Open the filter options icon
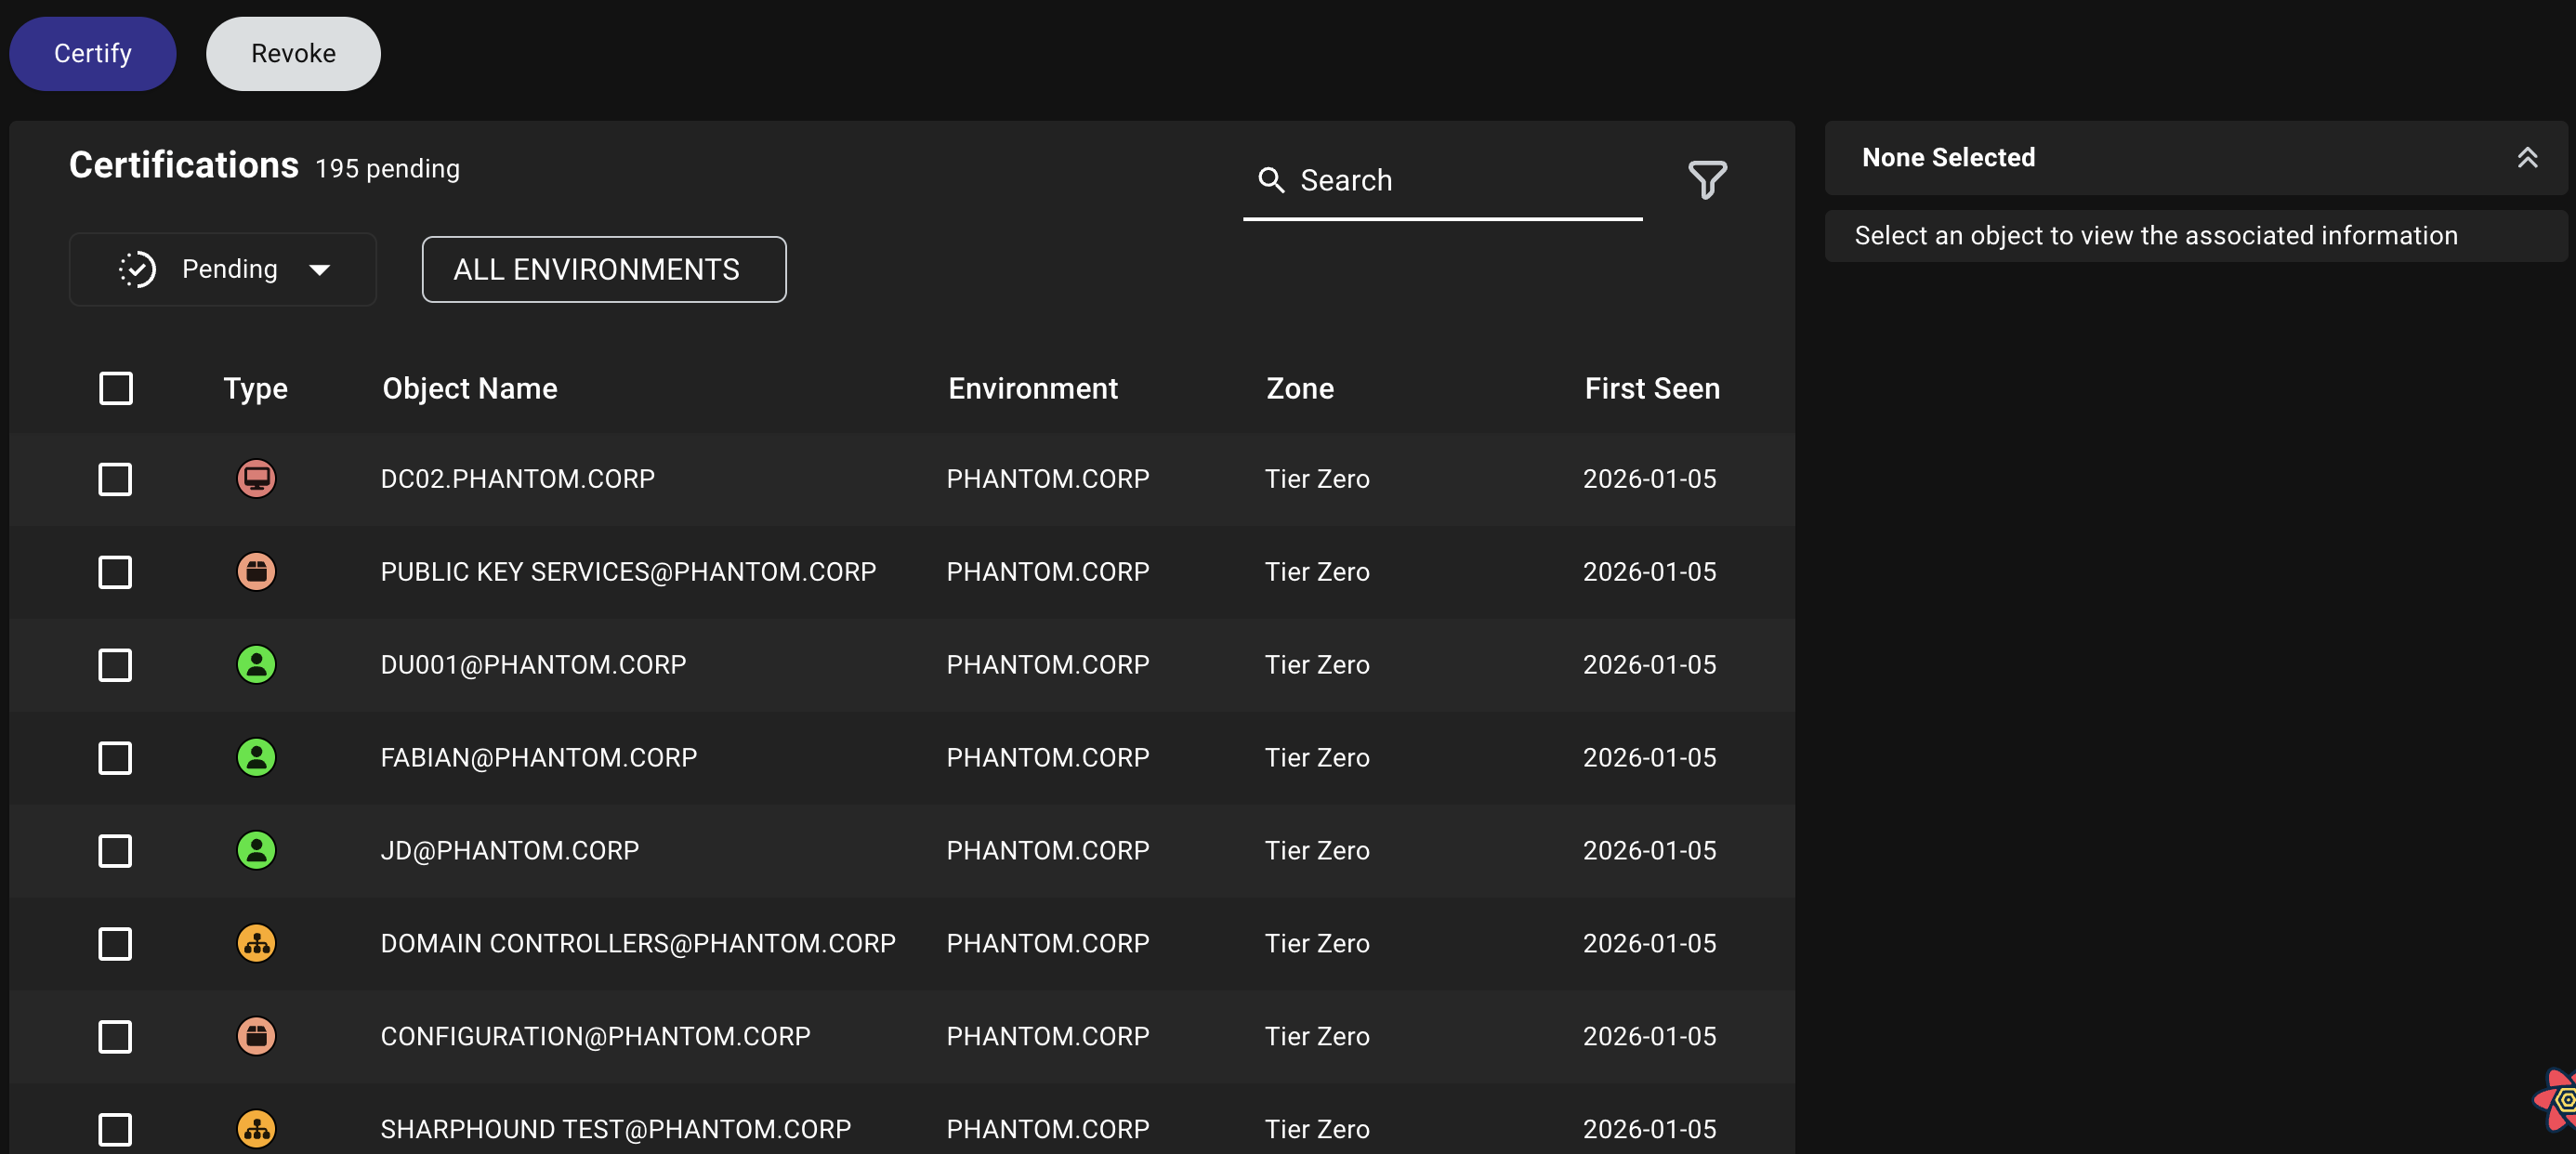Screen dimensions: 2576x1154 pyautogui.click(x=1707, y=180)
